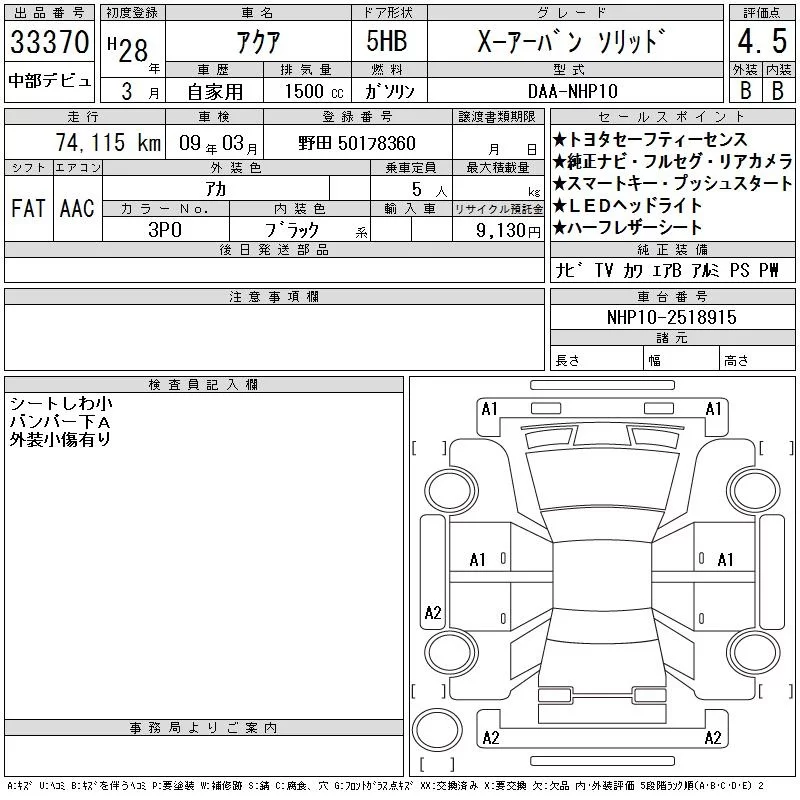Click the chassis number NHP10-2518915
The width and height of the screenshot is (800, 800).
671,317
